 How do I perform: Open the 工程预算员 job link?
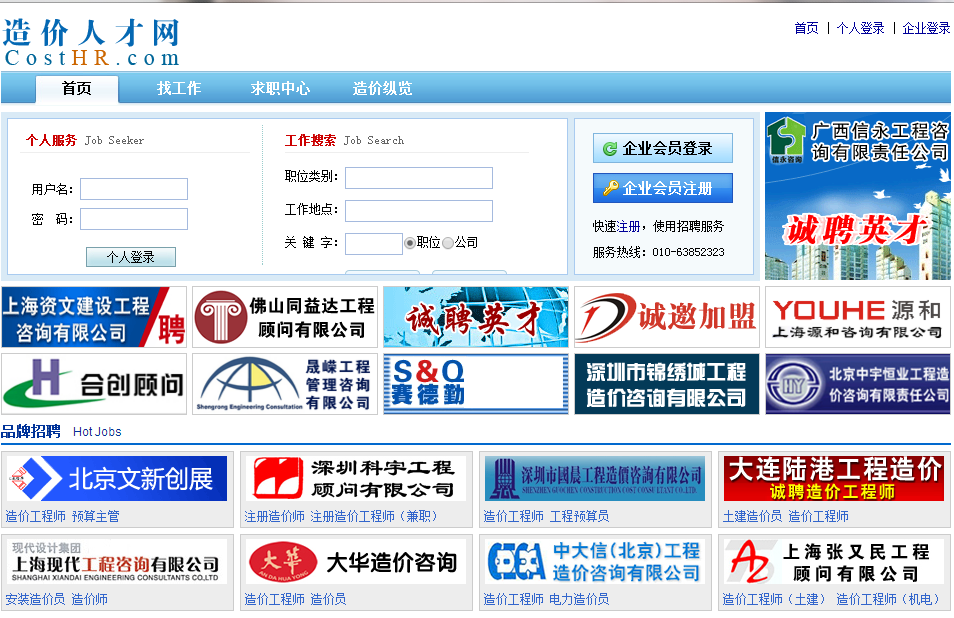[x=579, y=516]
